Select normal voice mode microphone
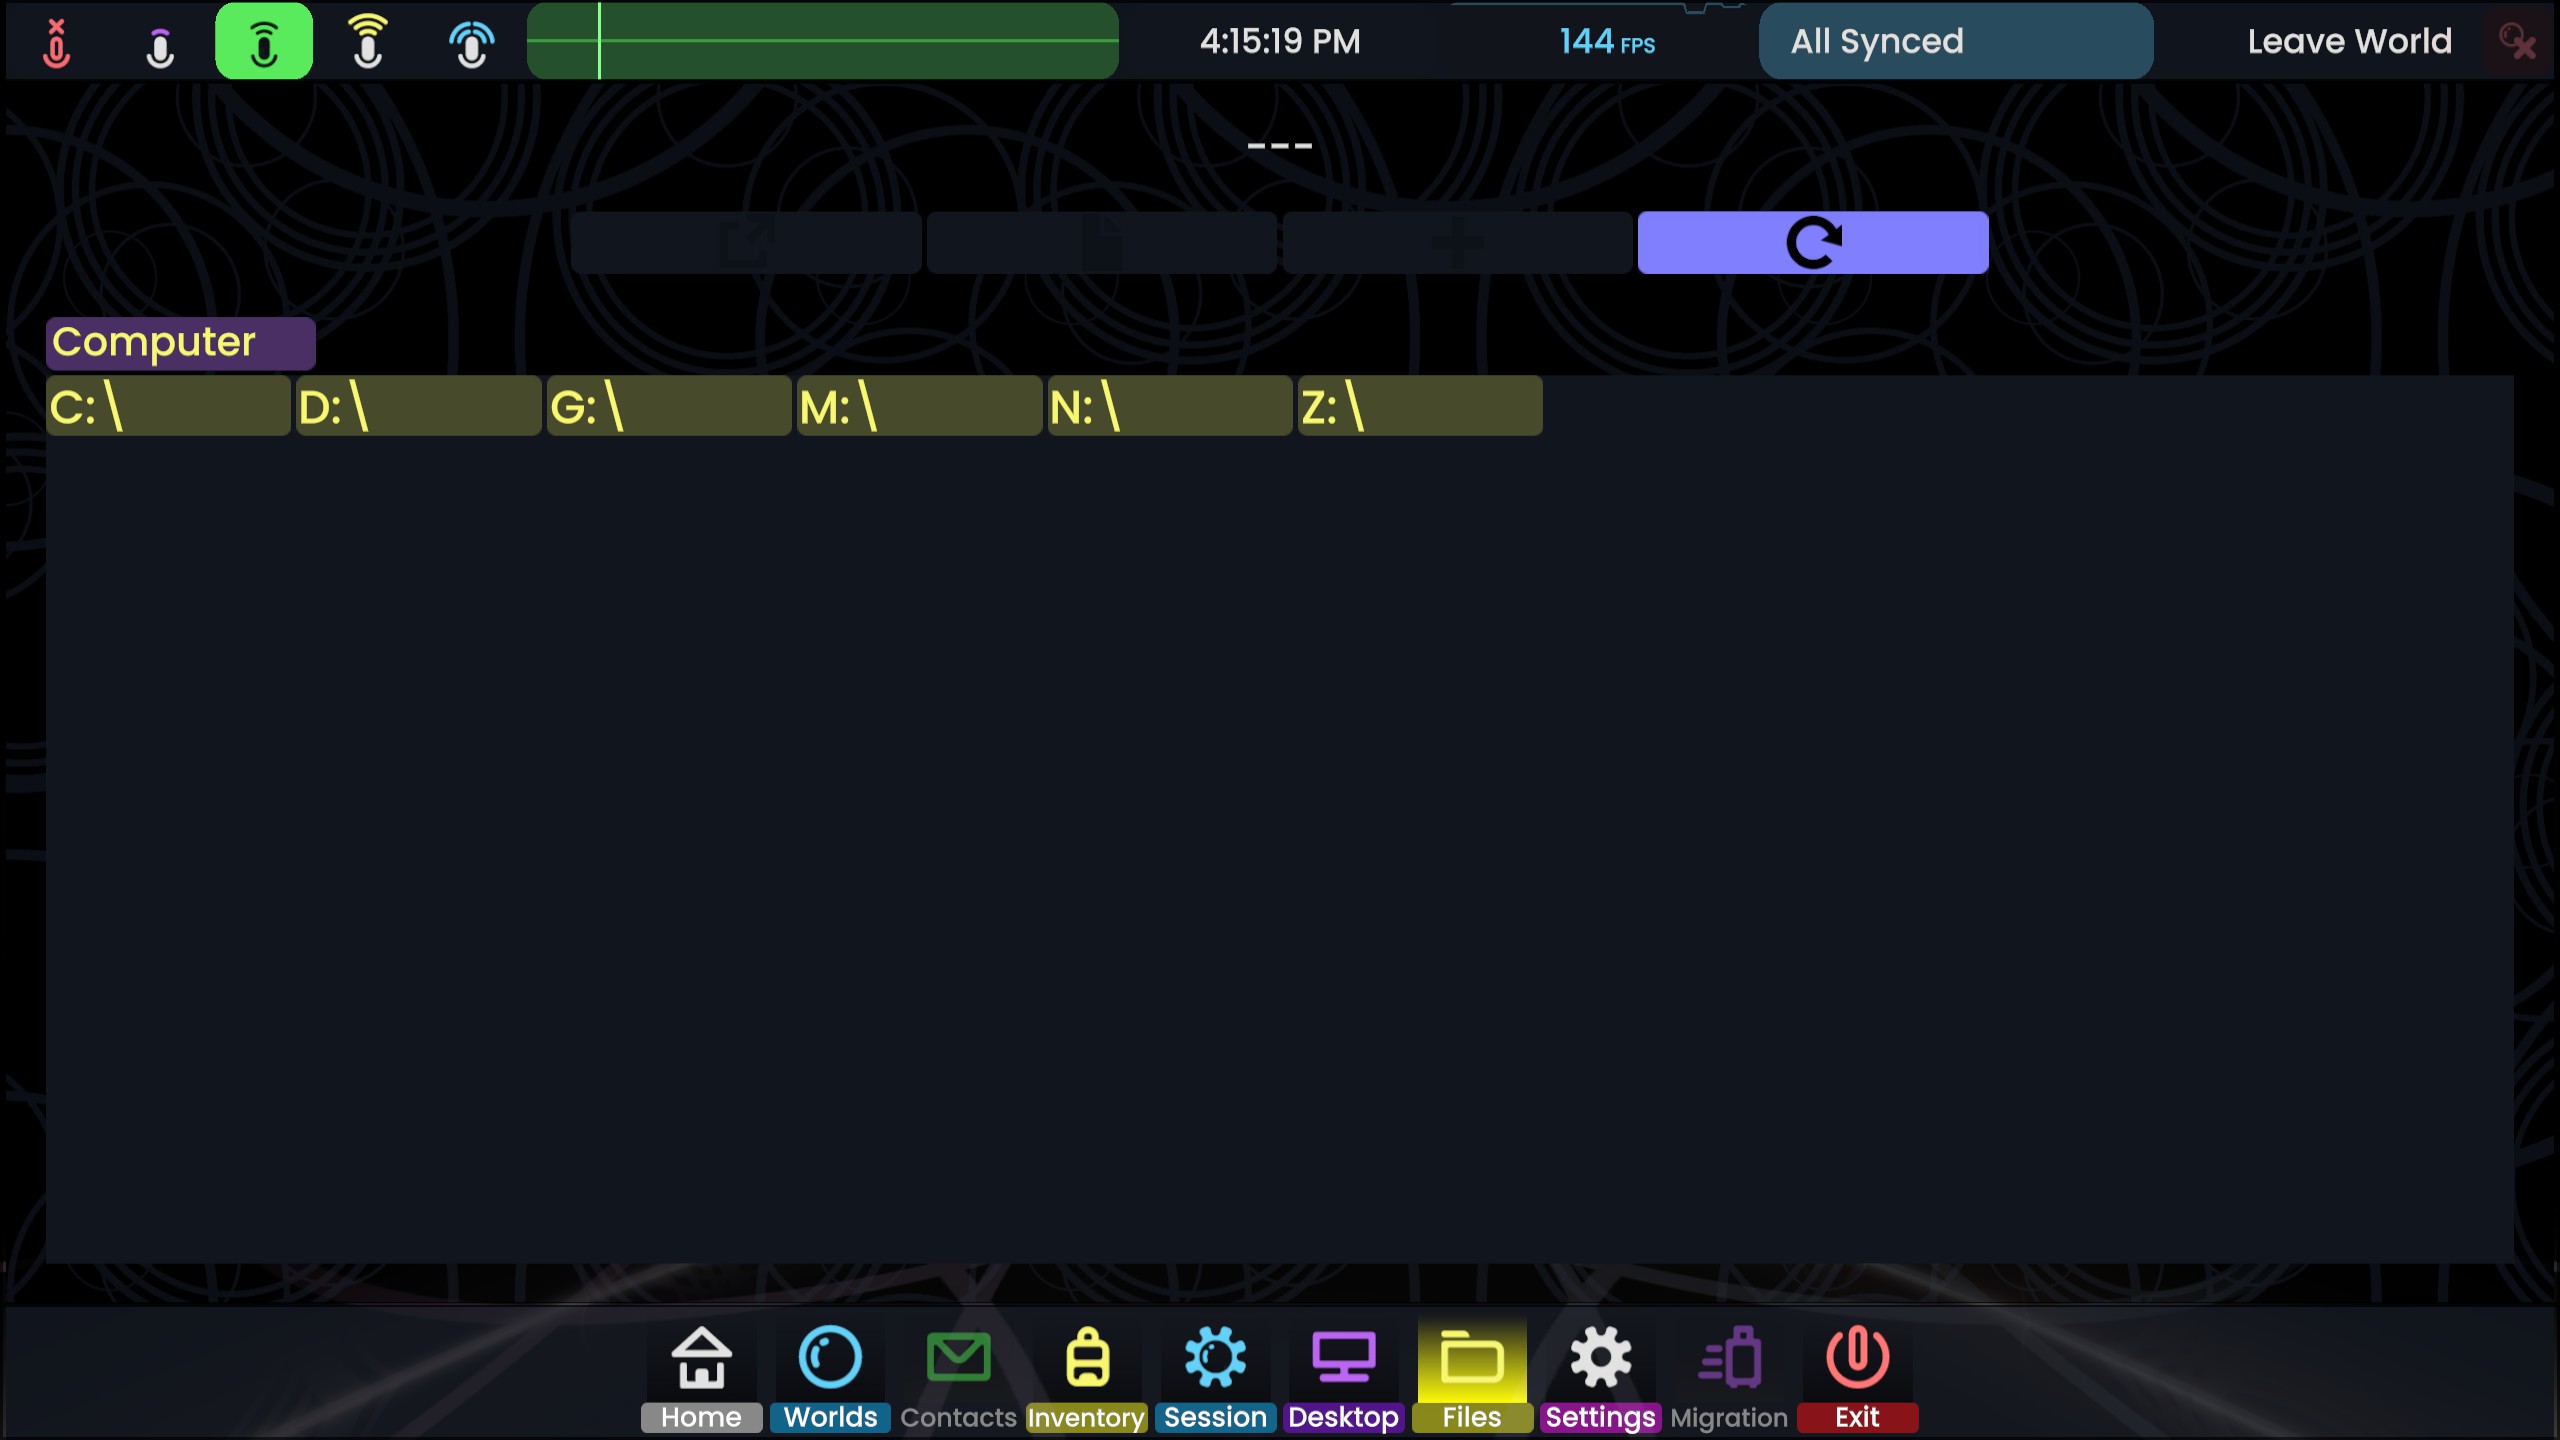2560x1440 pixels. pos(264,42)
